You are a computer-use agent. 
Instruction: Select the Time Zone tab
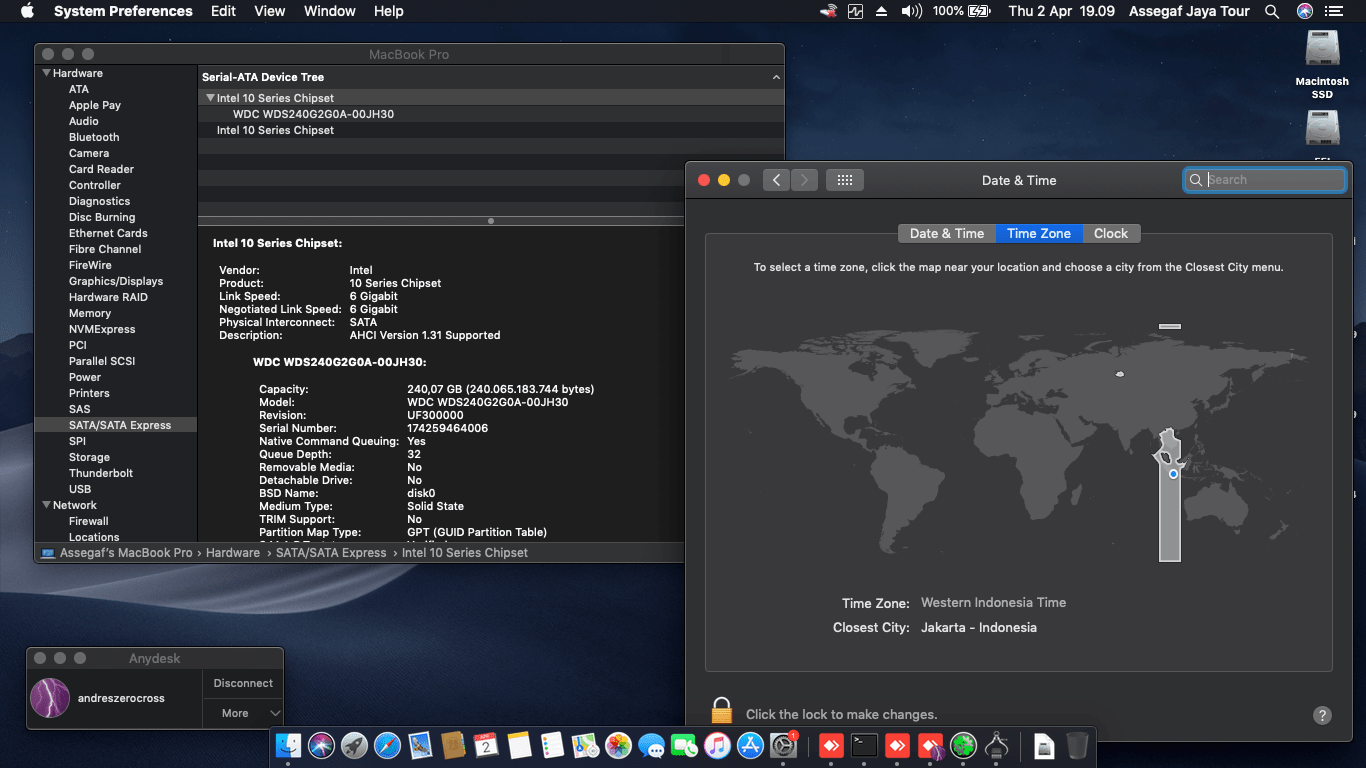(x=1038, y=233)
